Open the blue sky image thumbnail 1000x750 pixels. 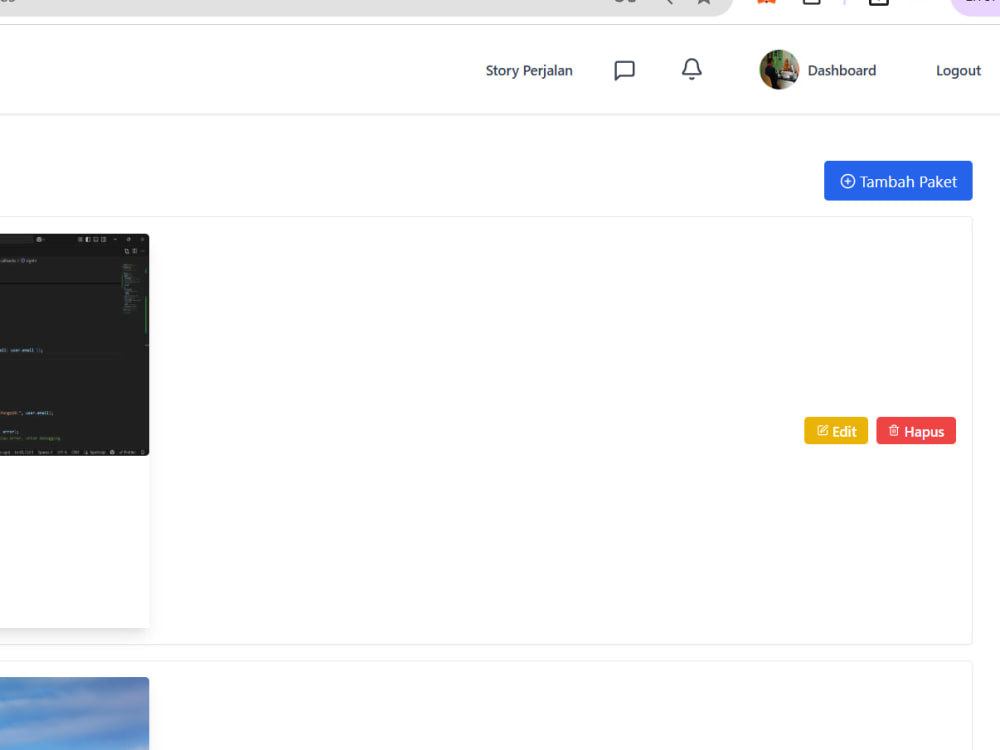(x=74, y=713)
